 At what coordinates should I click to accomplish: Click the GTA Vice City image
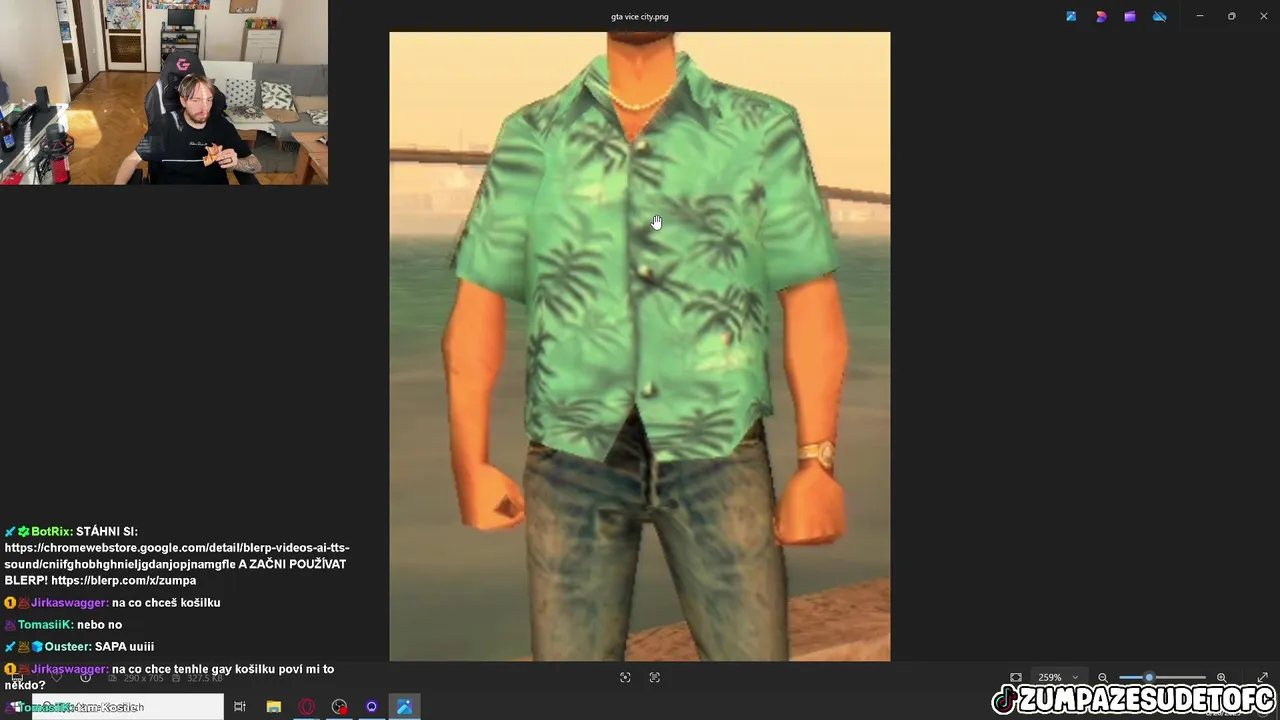pyautogui.click(x=640, y=346)
